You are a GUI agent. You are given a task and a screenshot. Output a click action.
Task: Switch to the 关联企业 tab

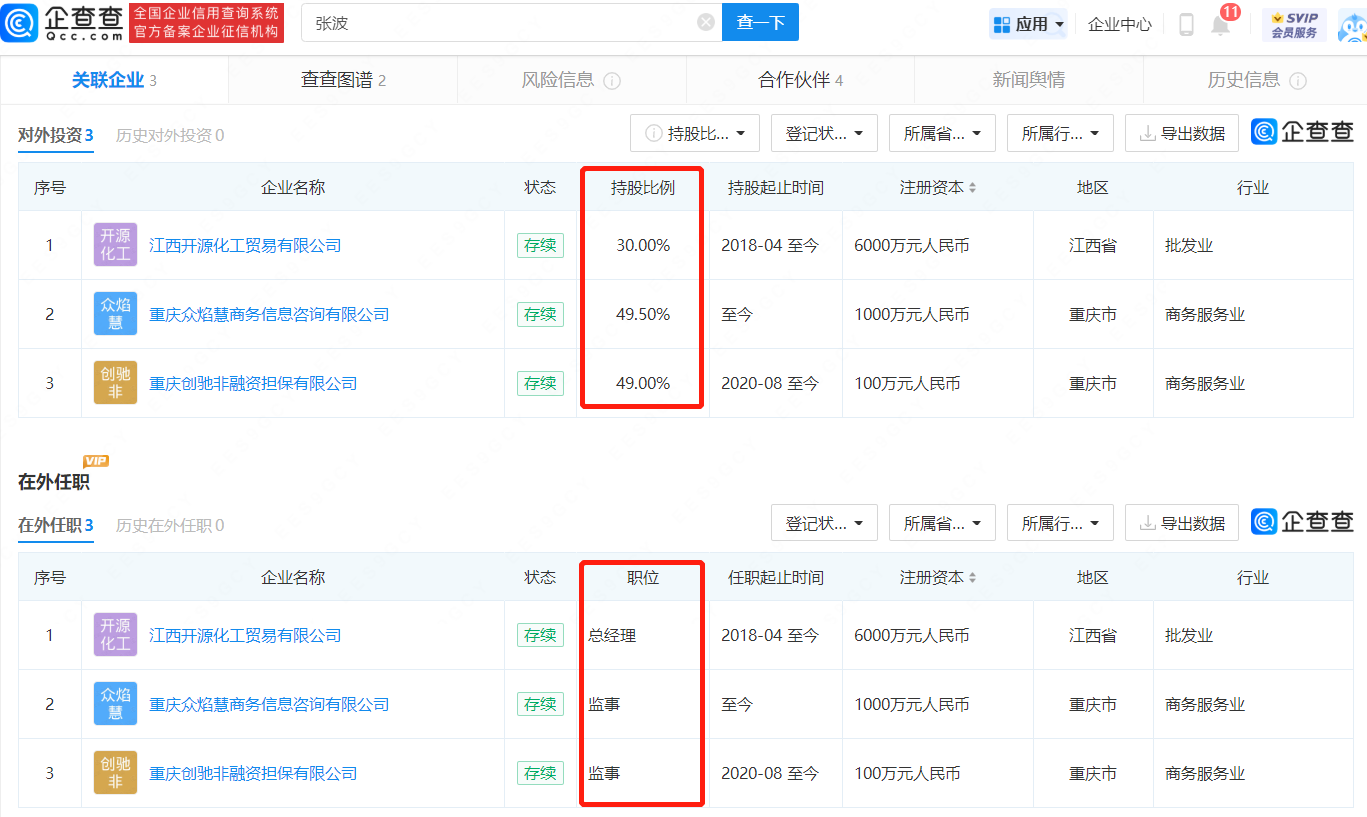[114, 80]
